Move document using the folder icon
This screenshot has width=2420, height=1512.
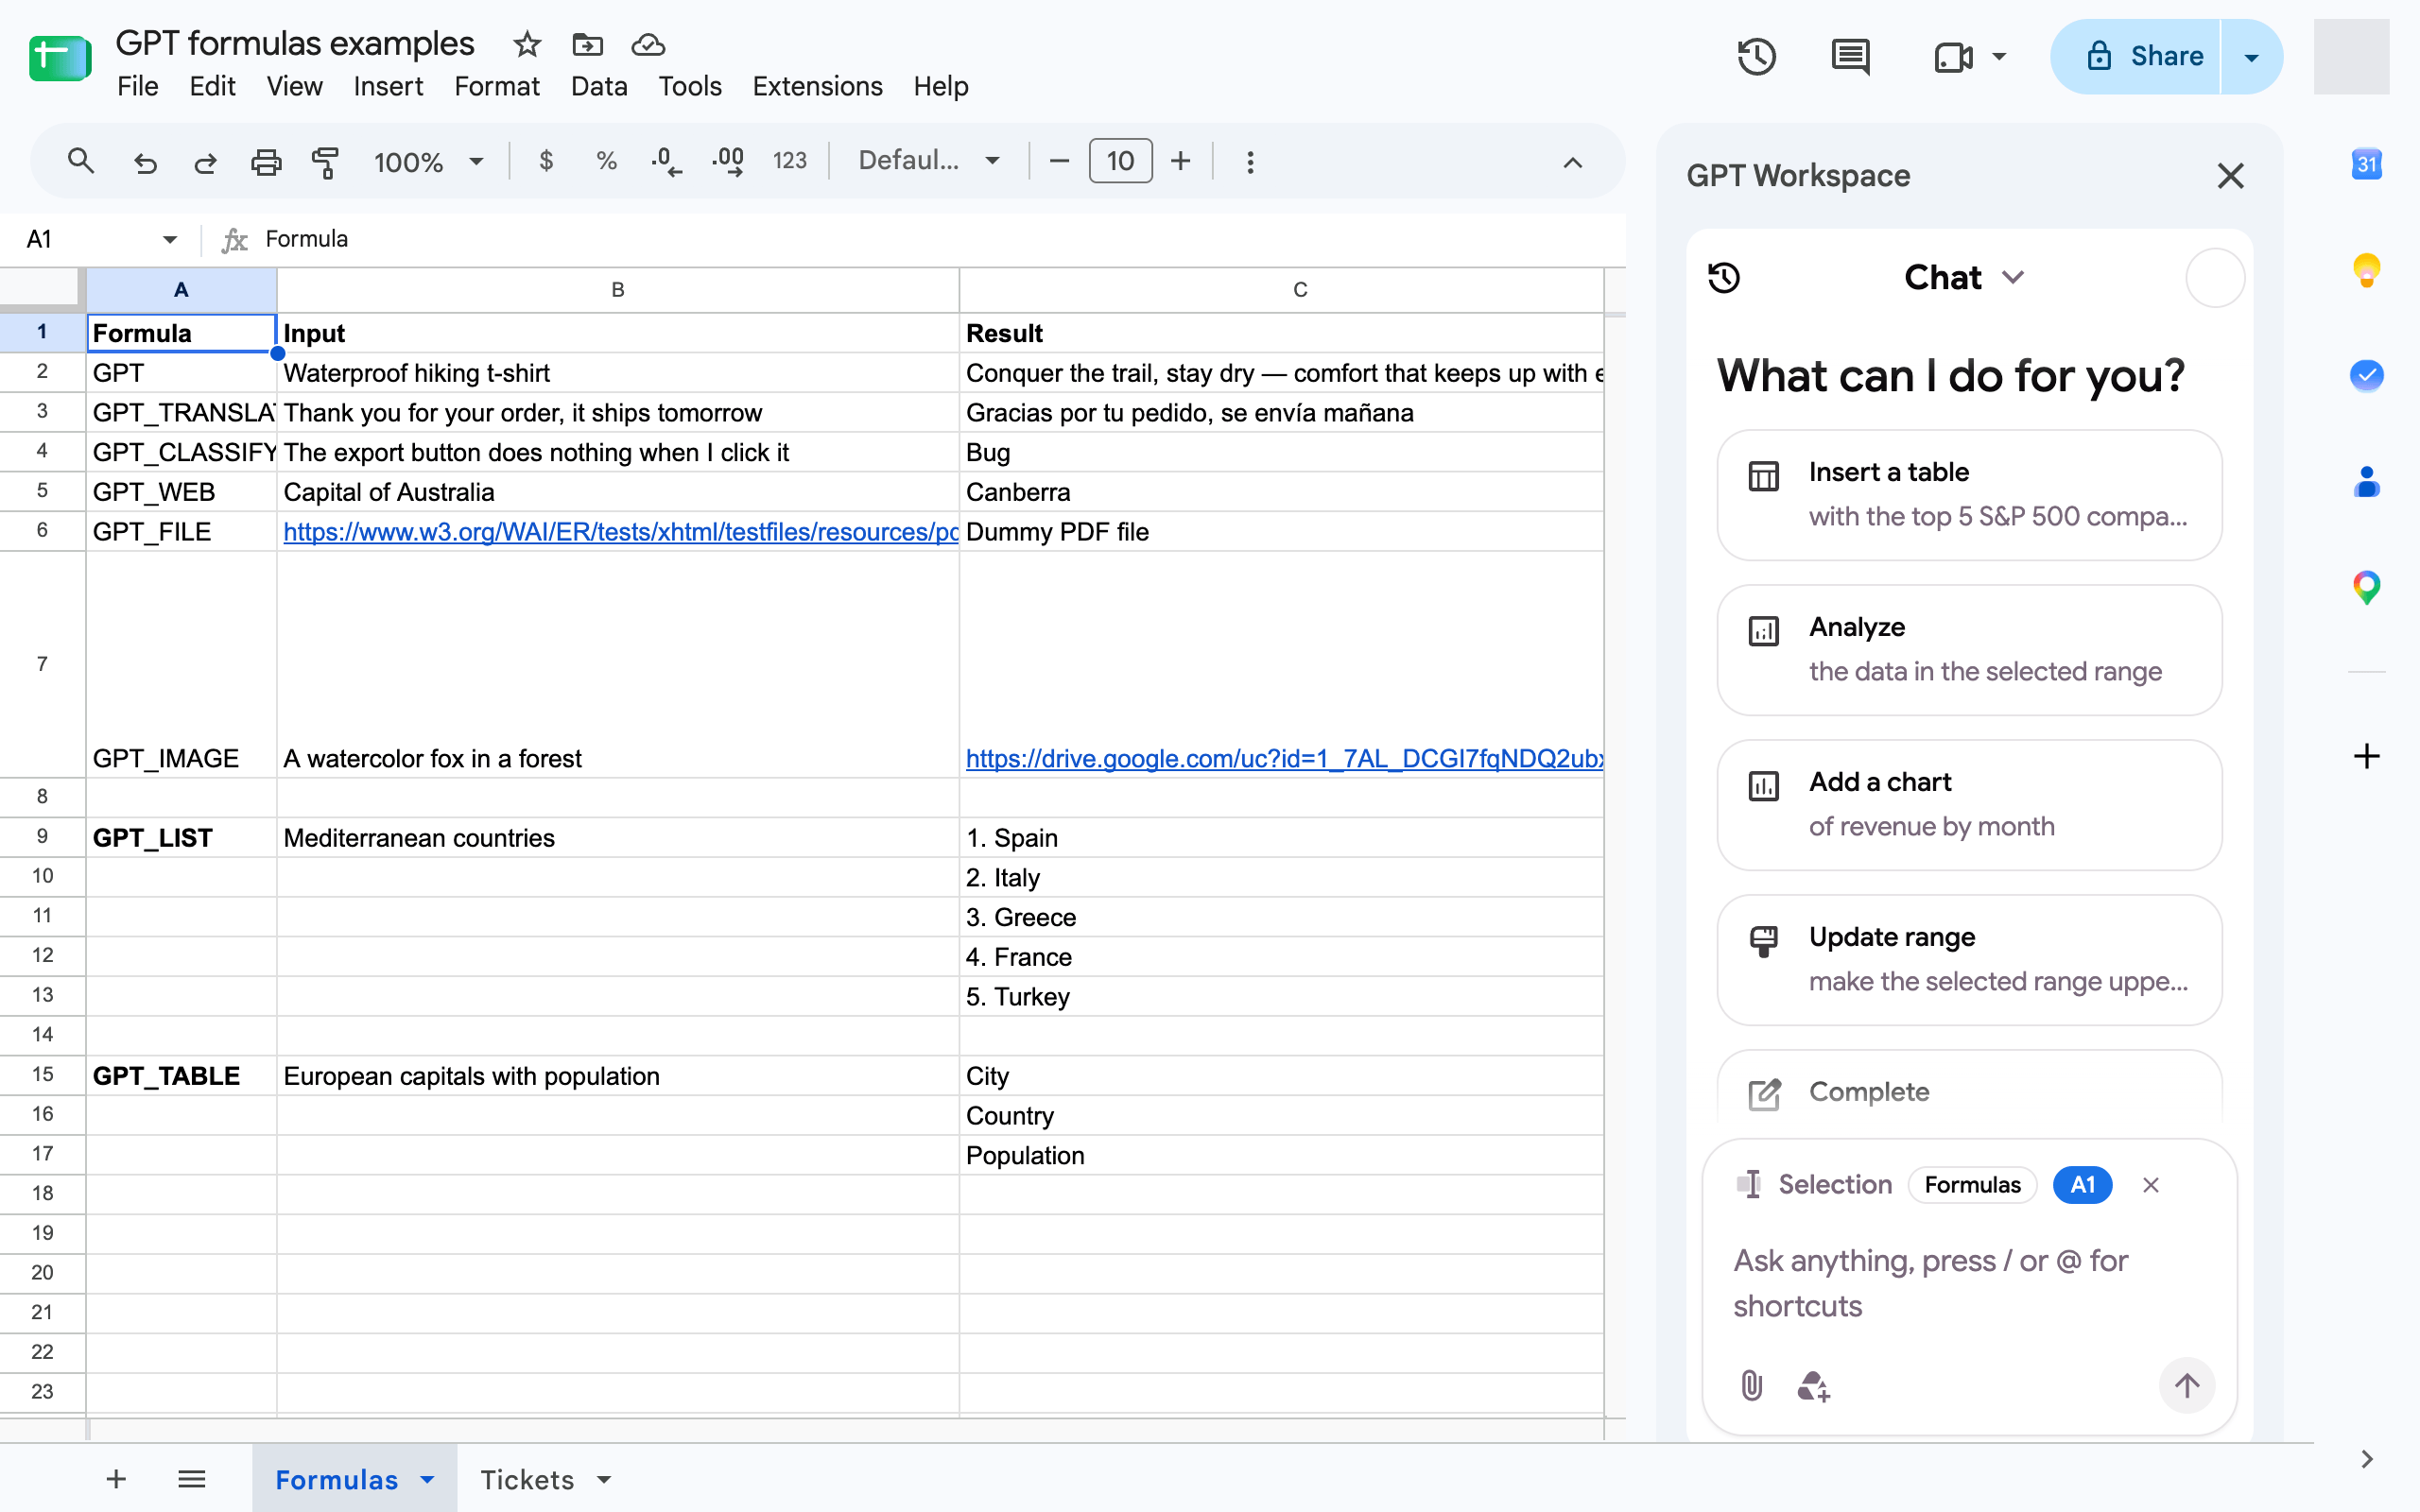tap(588, 45)
